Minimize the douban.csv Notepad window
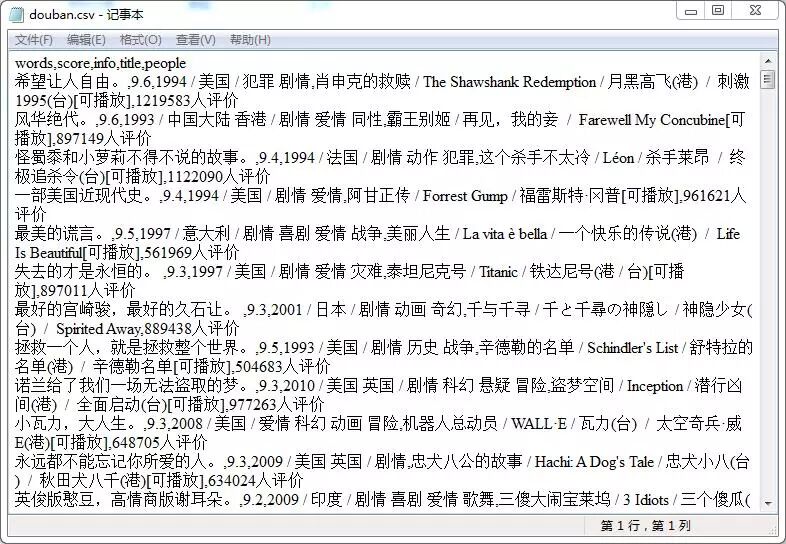This screenshot has height=544, width=786. pyautogui.click(x=691, y=11)
